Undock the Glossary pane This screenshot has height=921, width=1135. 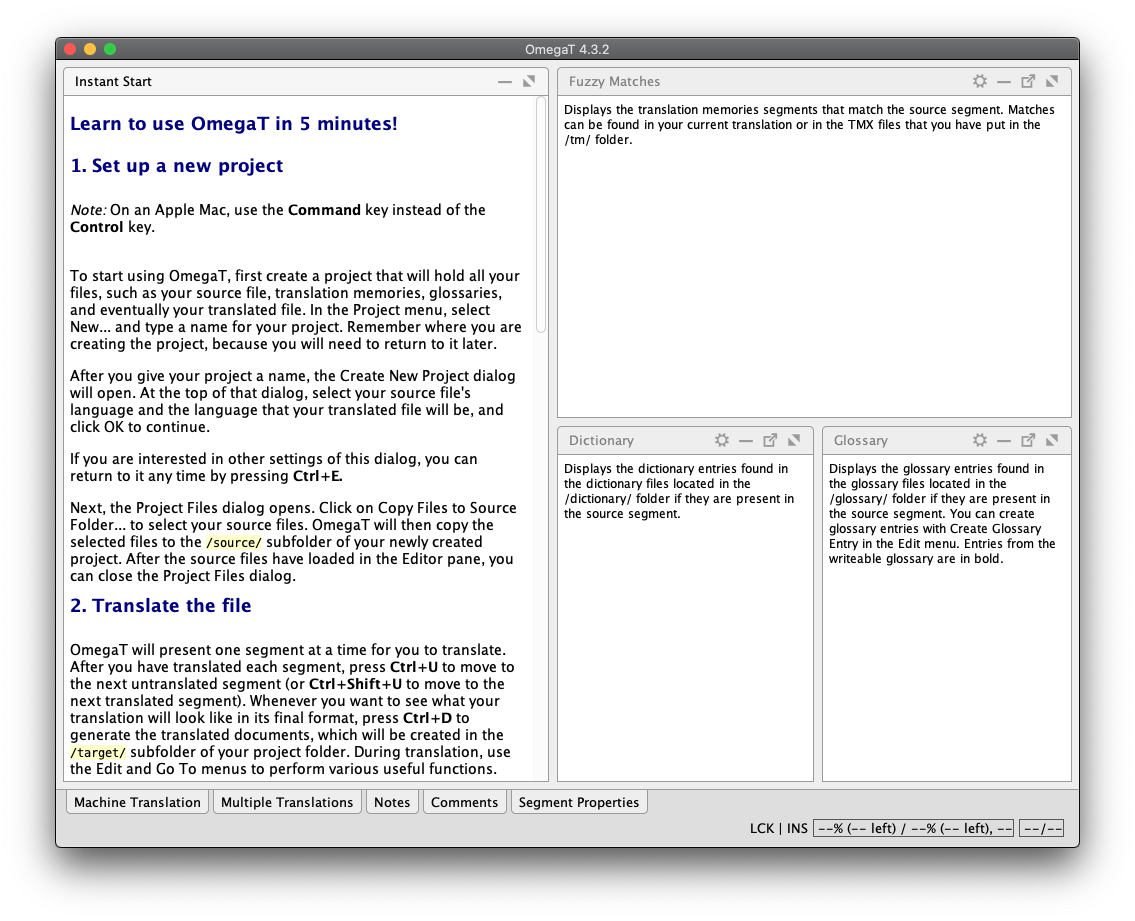[x=1028, y=440]
